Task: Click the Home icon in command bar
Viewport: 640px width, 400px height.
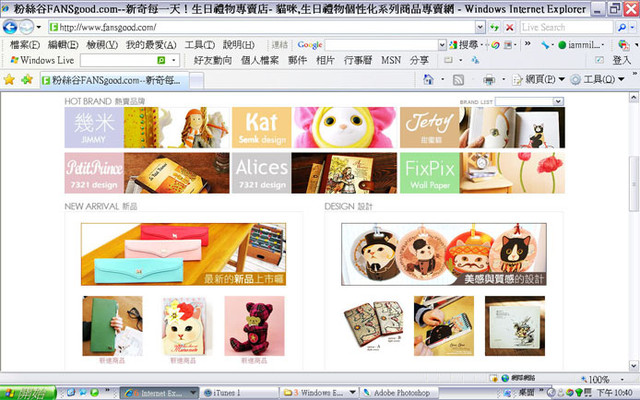Action: pos(428,79)
